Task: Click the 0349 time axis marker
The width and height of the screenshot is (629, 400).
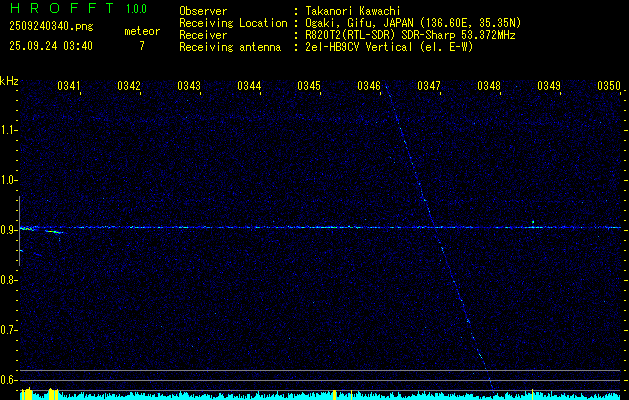Action: 549,85
